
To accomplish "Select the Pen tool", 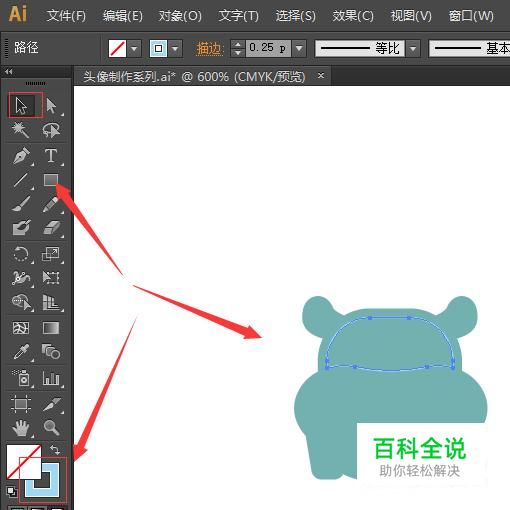I will pos(21,155).
